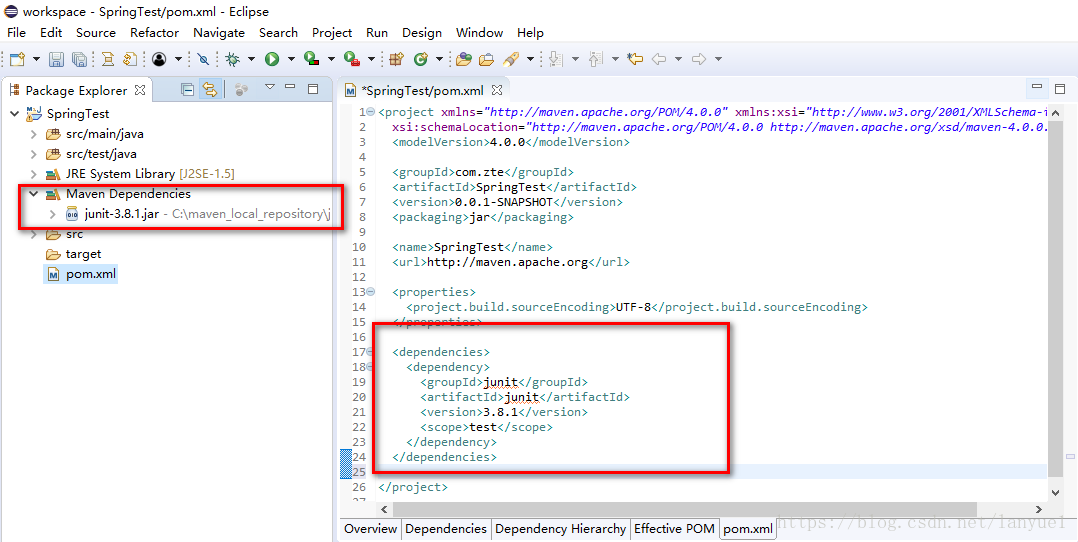Click the Search flashlight toolbar icon
Screen dimensions: 1078x542
[x=511, y=59]
